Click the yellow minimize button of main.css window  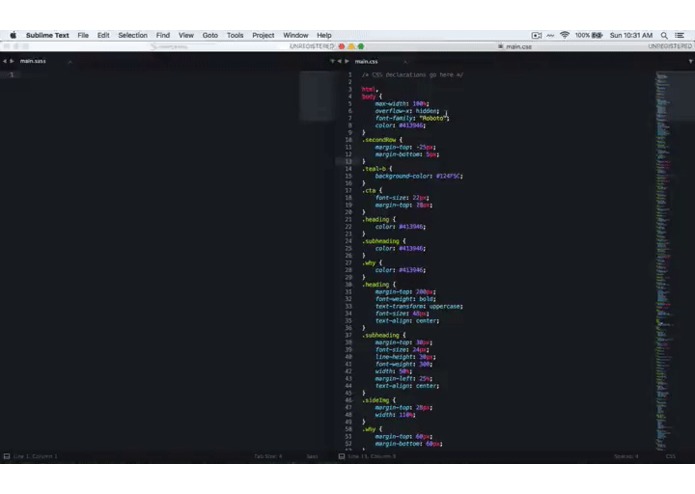(x=351, y=46)
